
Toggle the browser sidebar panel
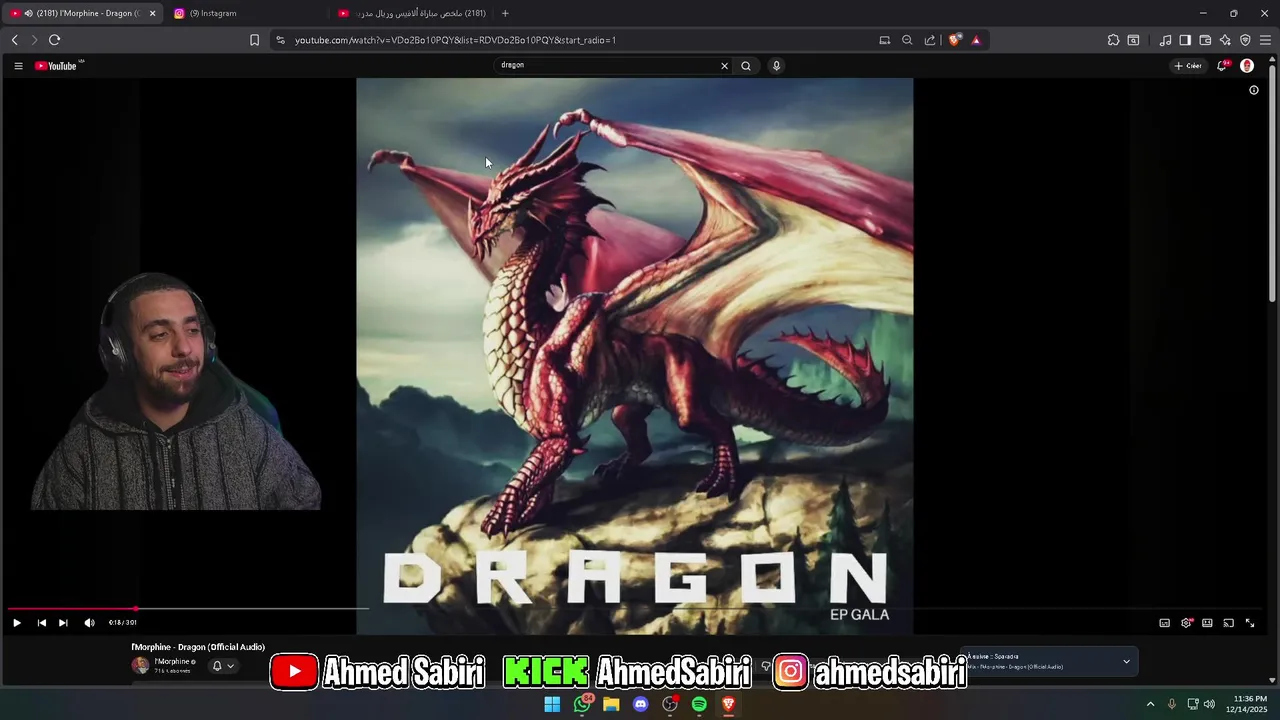click(x=1185, y=40)
